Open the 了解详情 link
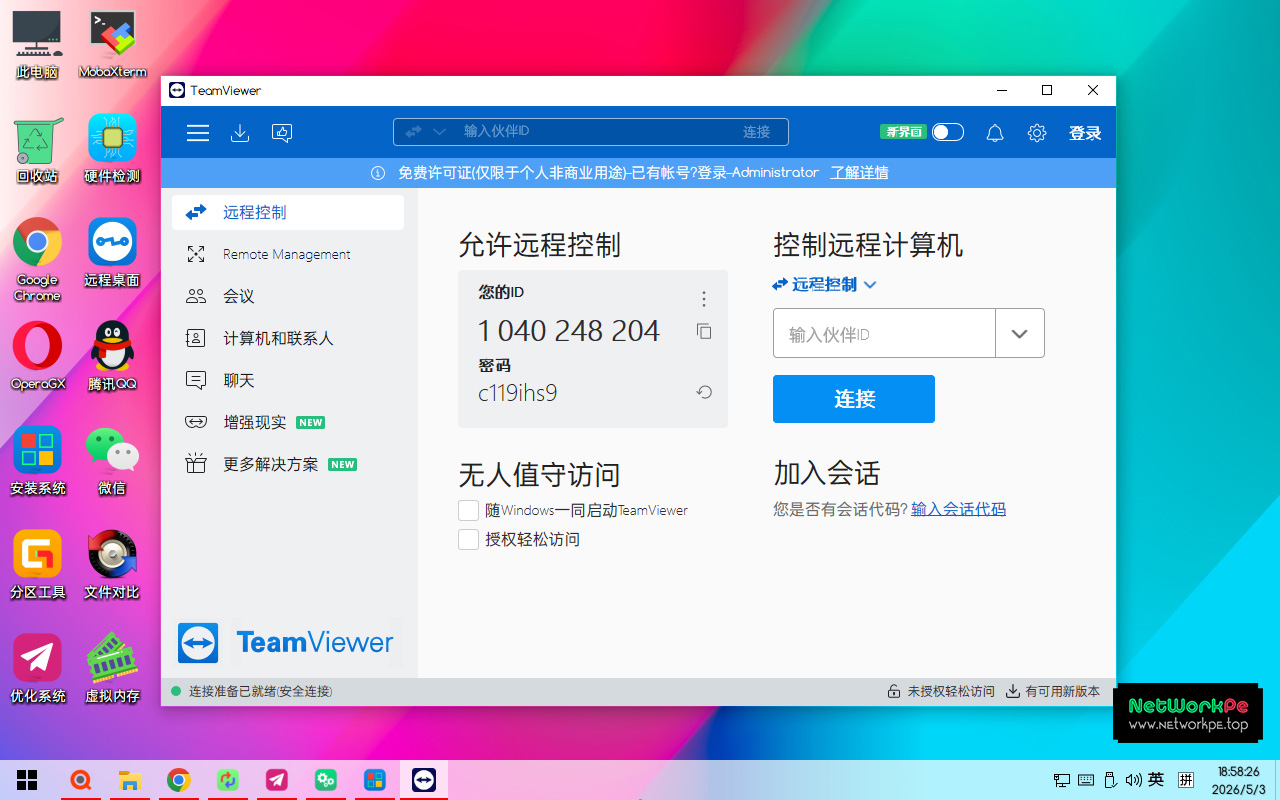Image resolution: width=1280 pixels, height=800 pixels. pos(860,173)
